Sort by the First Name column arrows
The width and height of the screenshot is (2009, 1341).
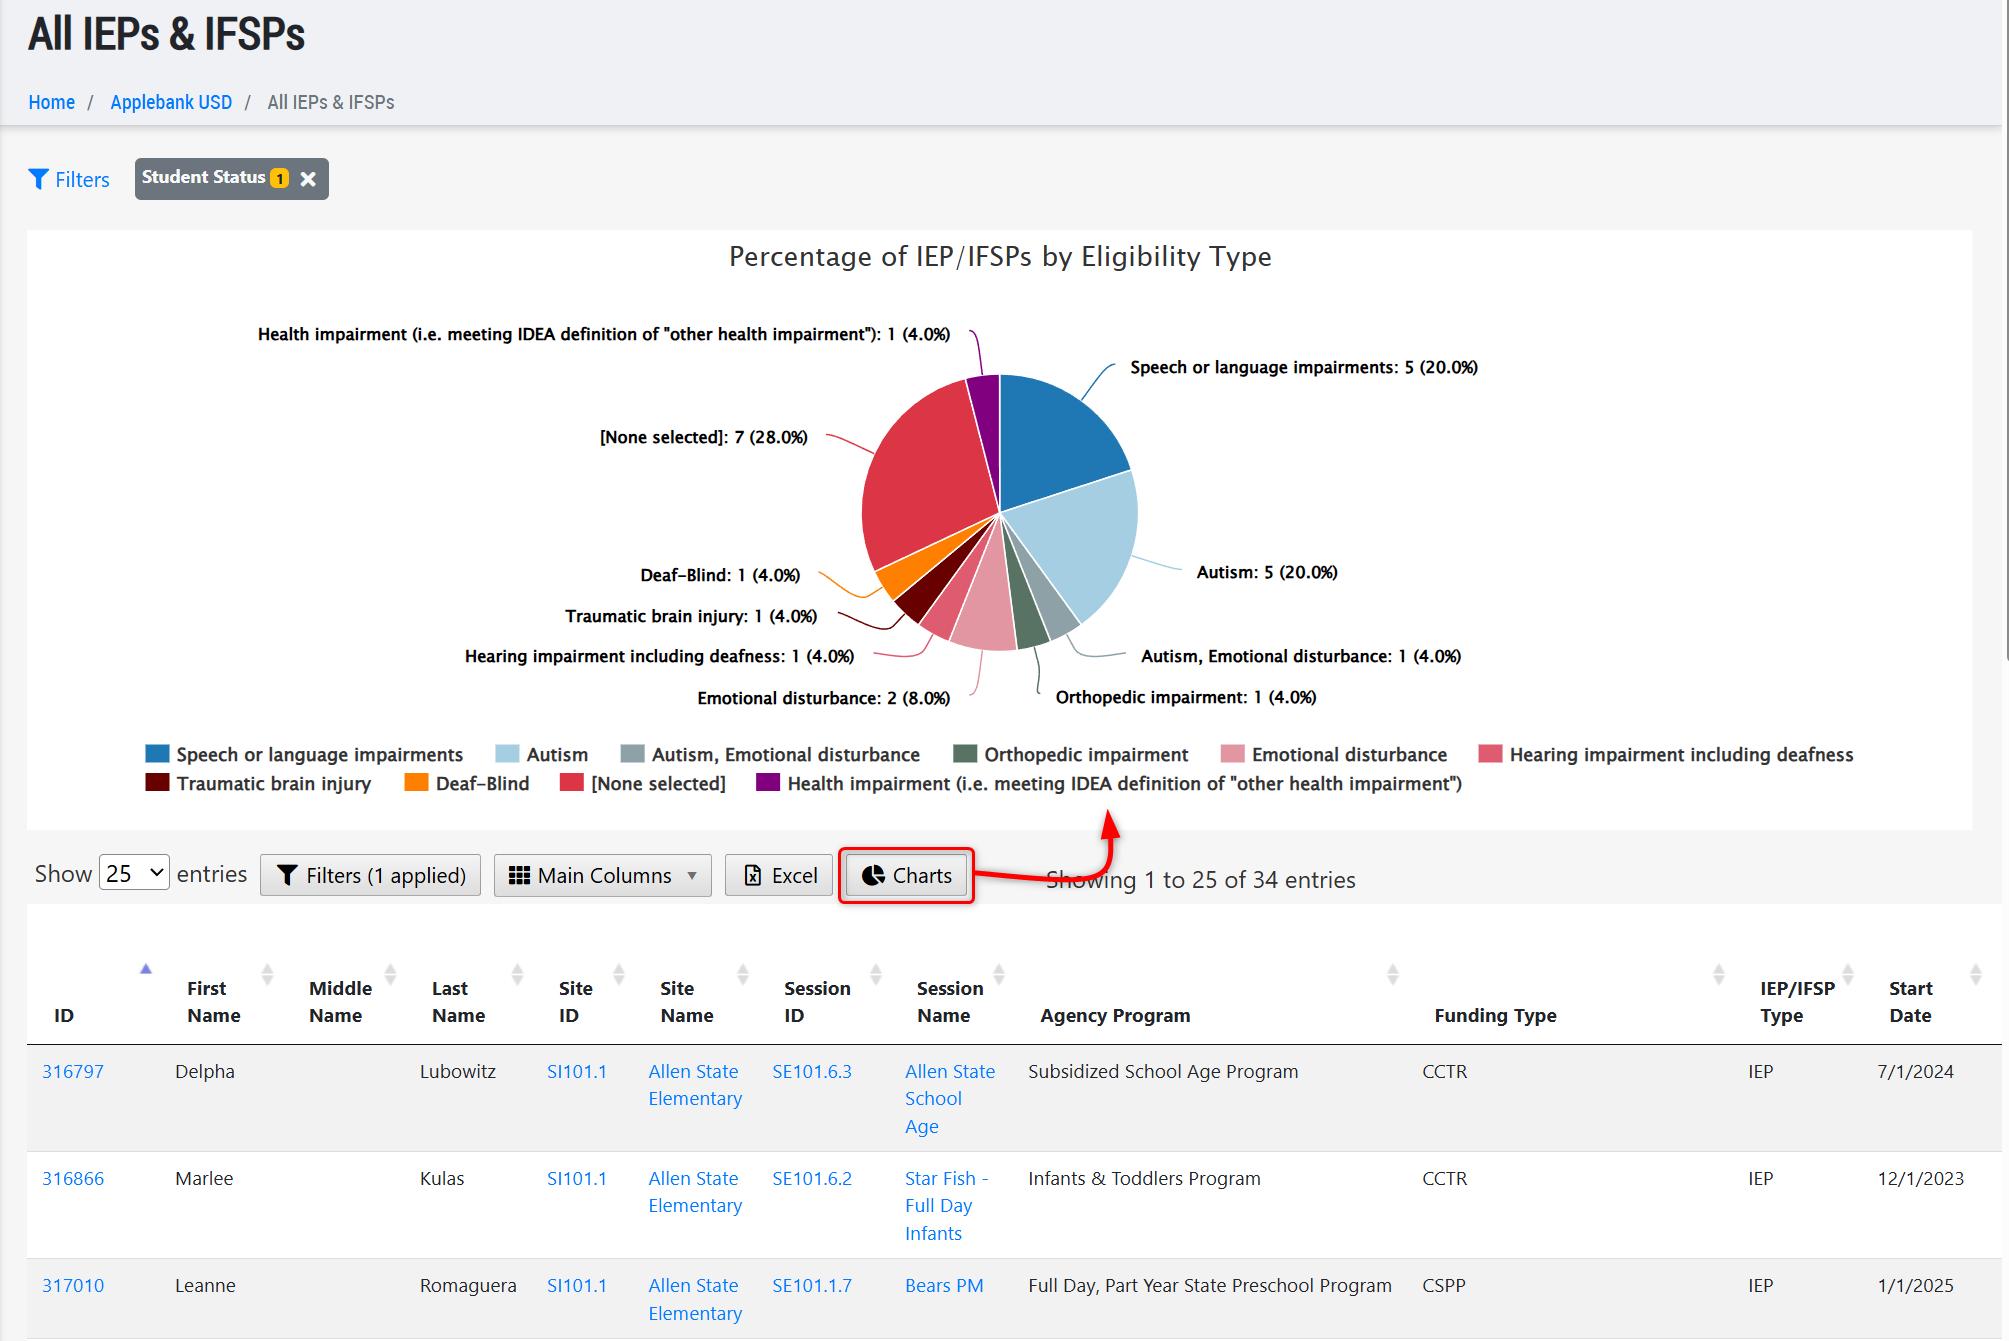point(267,974)
